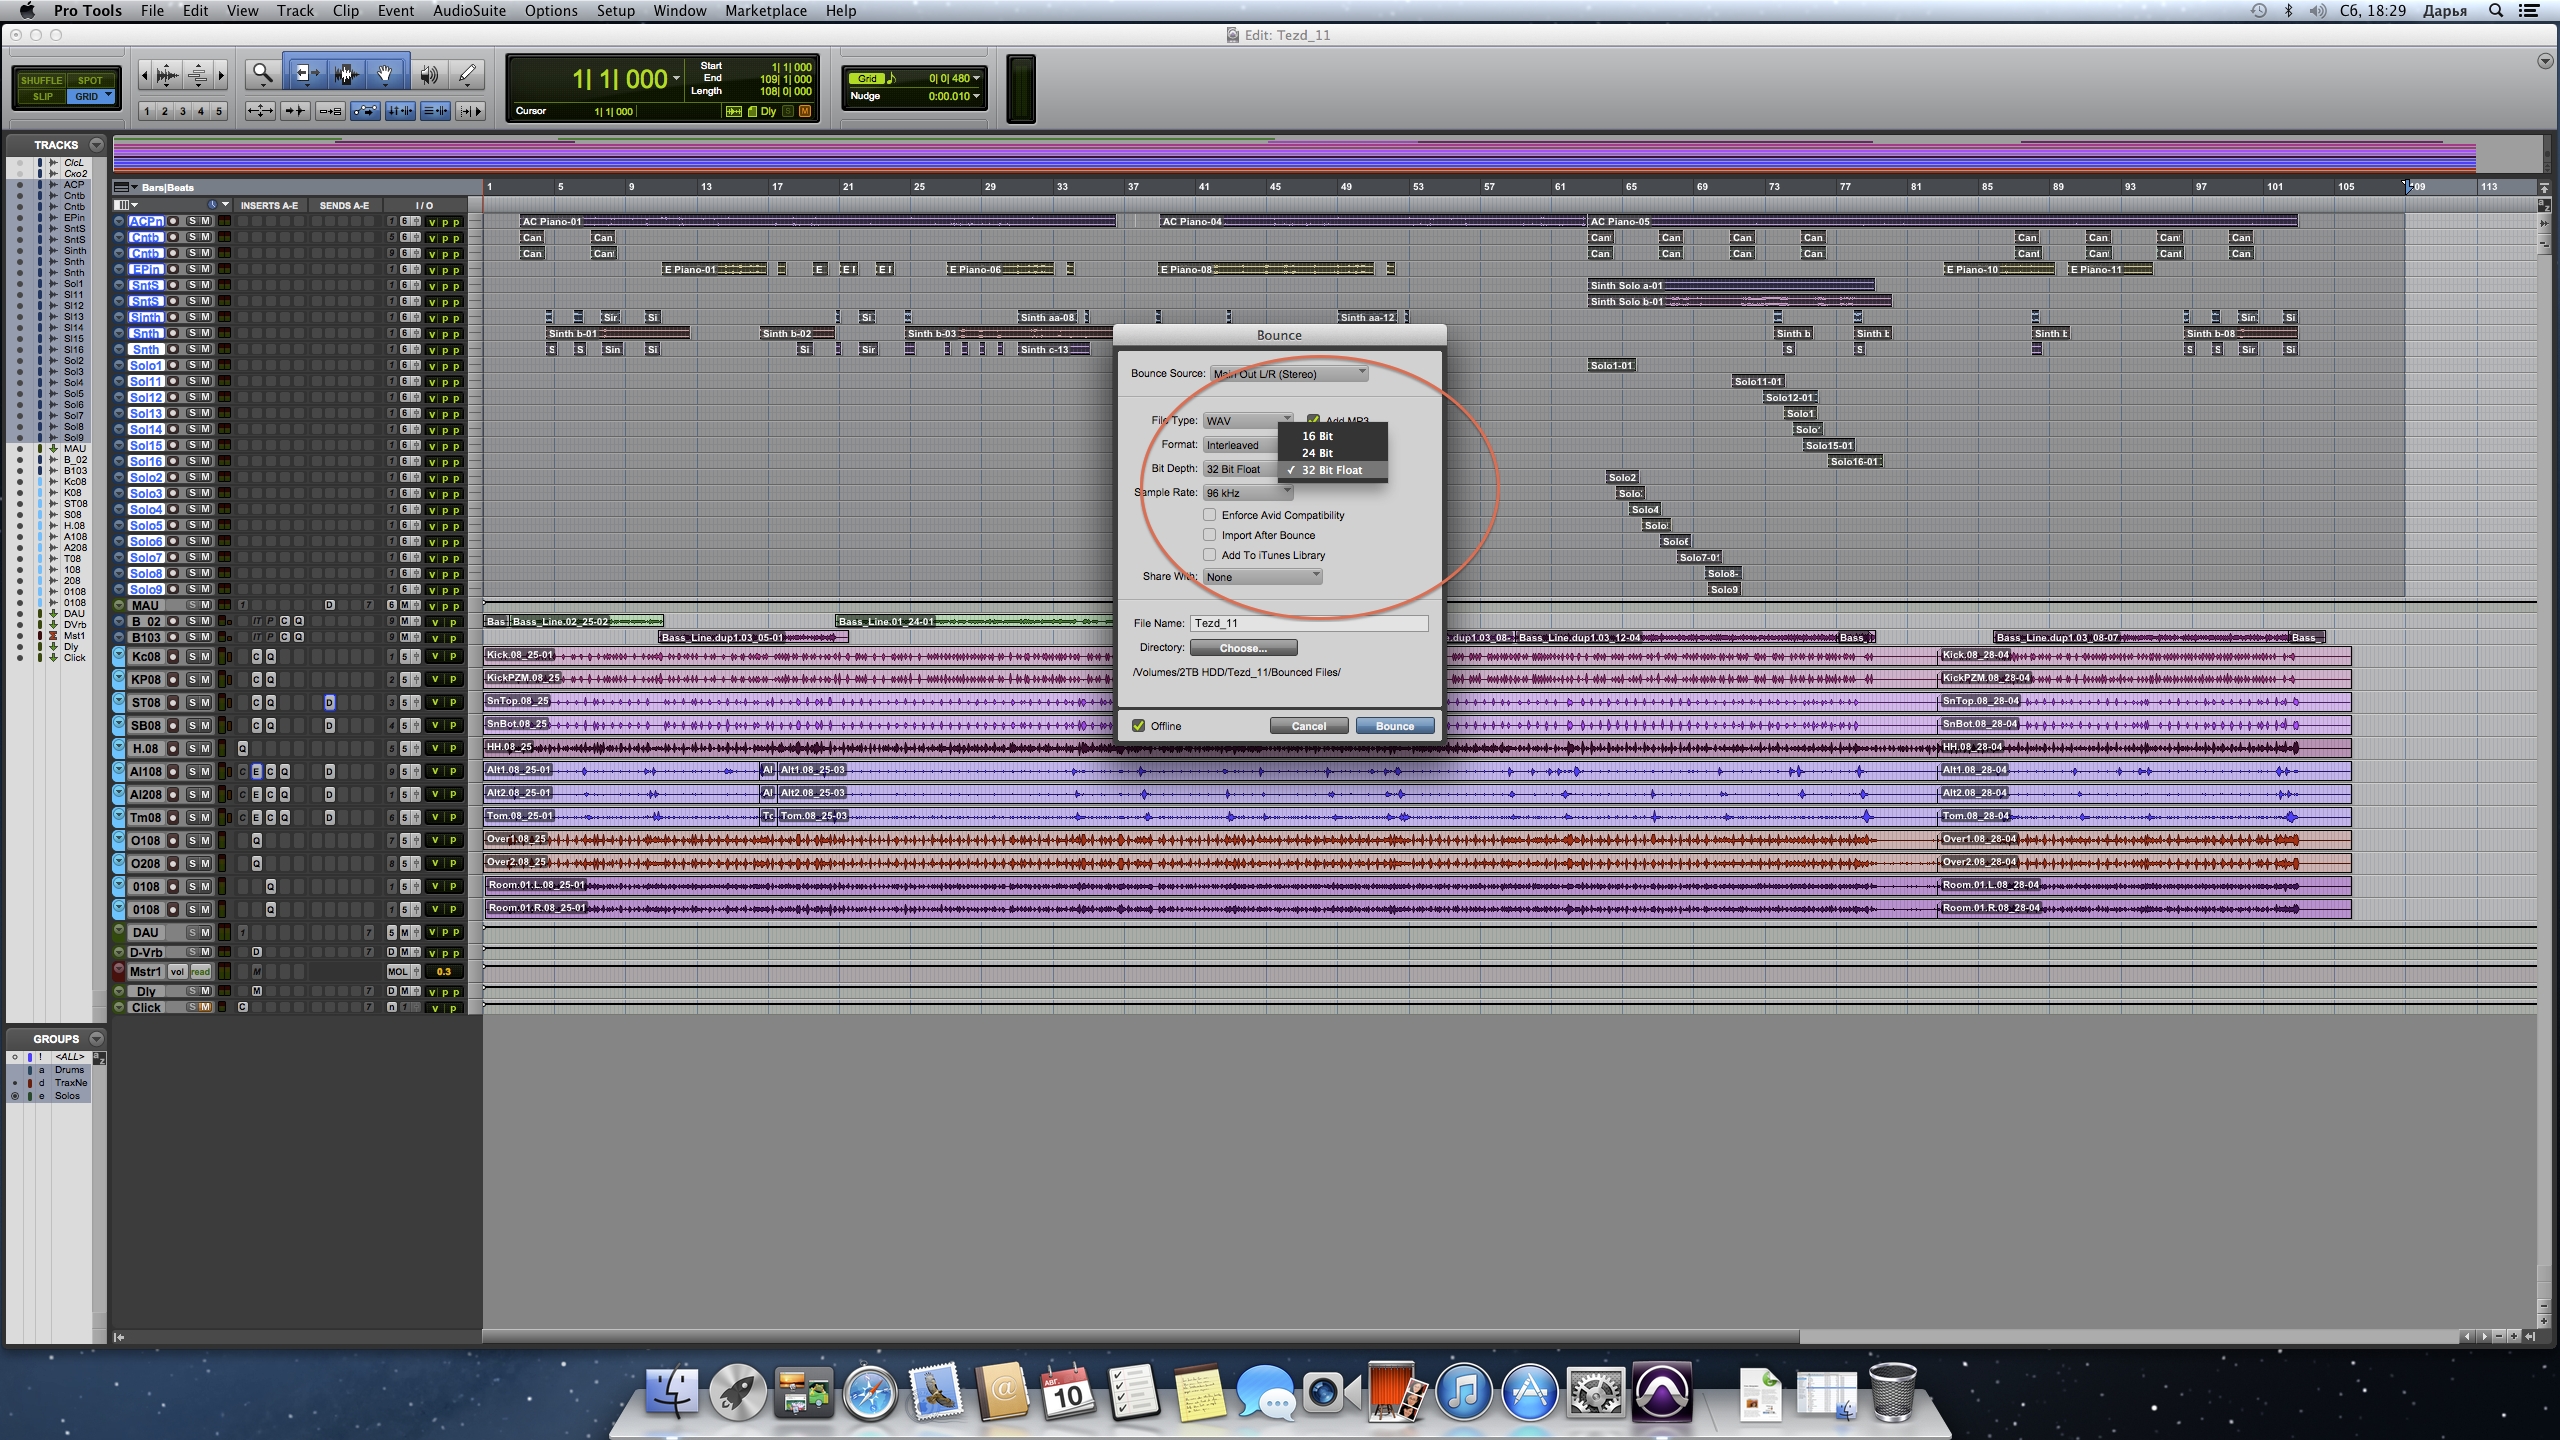Select the Selector waveform tool
This screenshot has width=2560, height=1440.
(x=346, y=74)
